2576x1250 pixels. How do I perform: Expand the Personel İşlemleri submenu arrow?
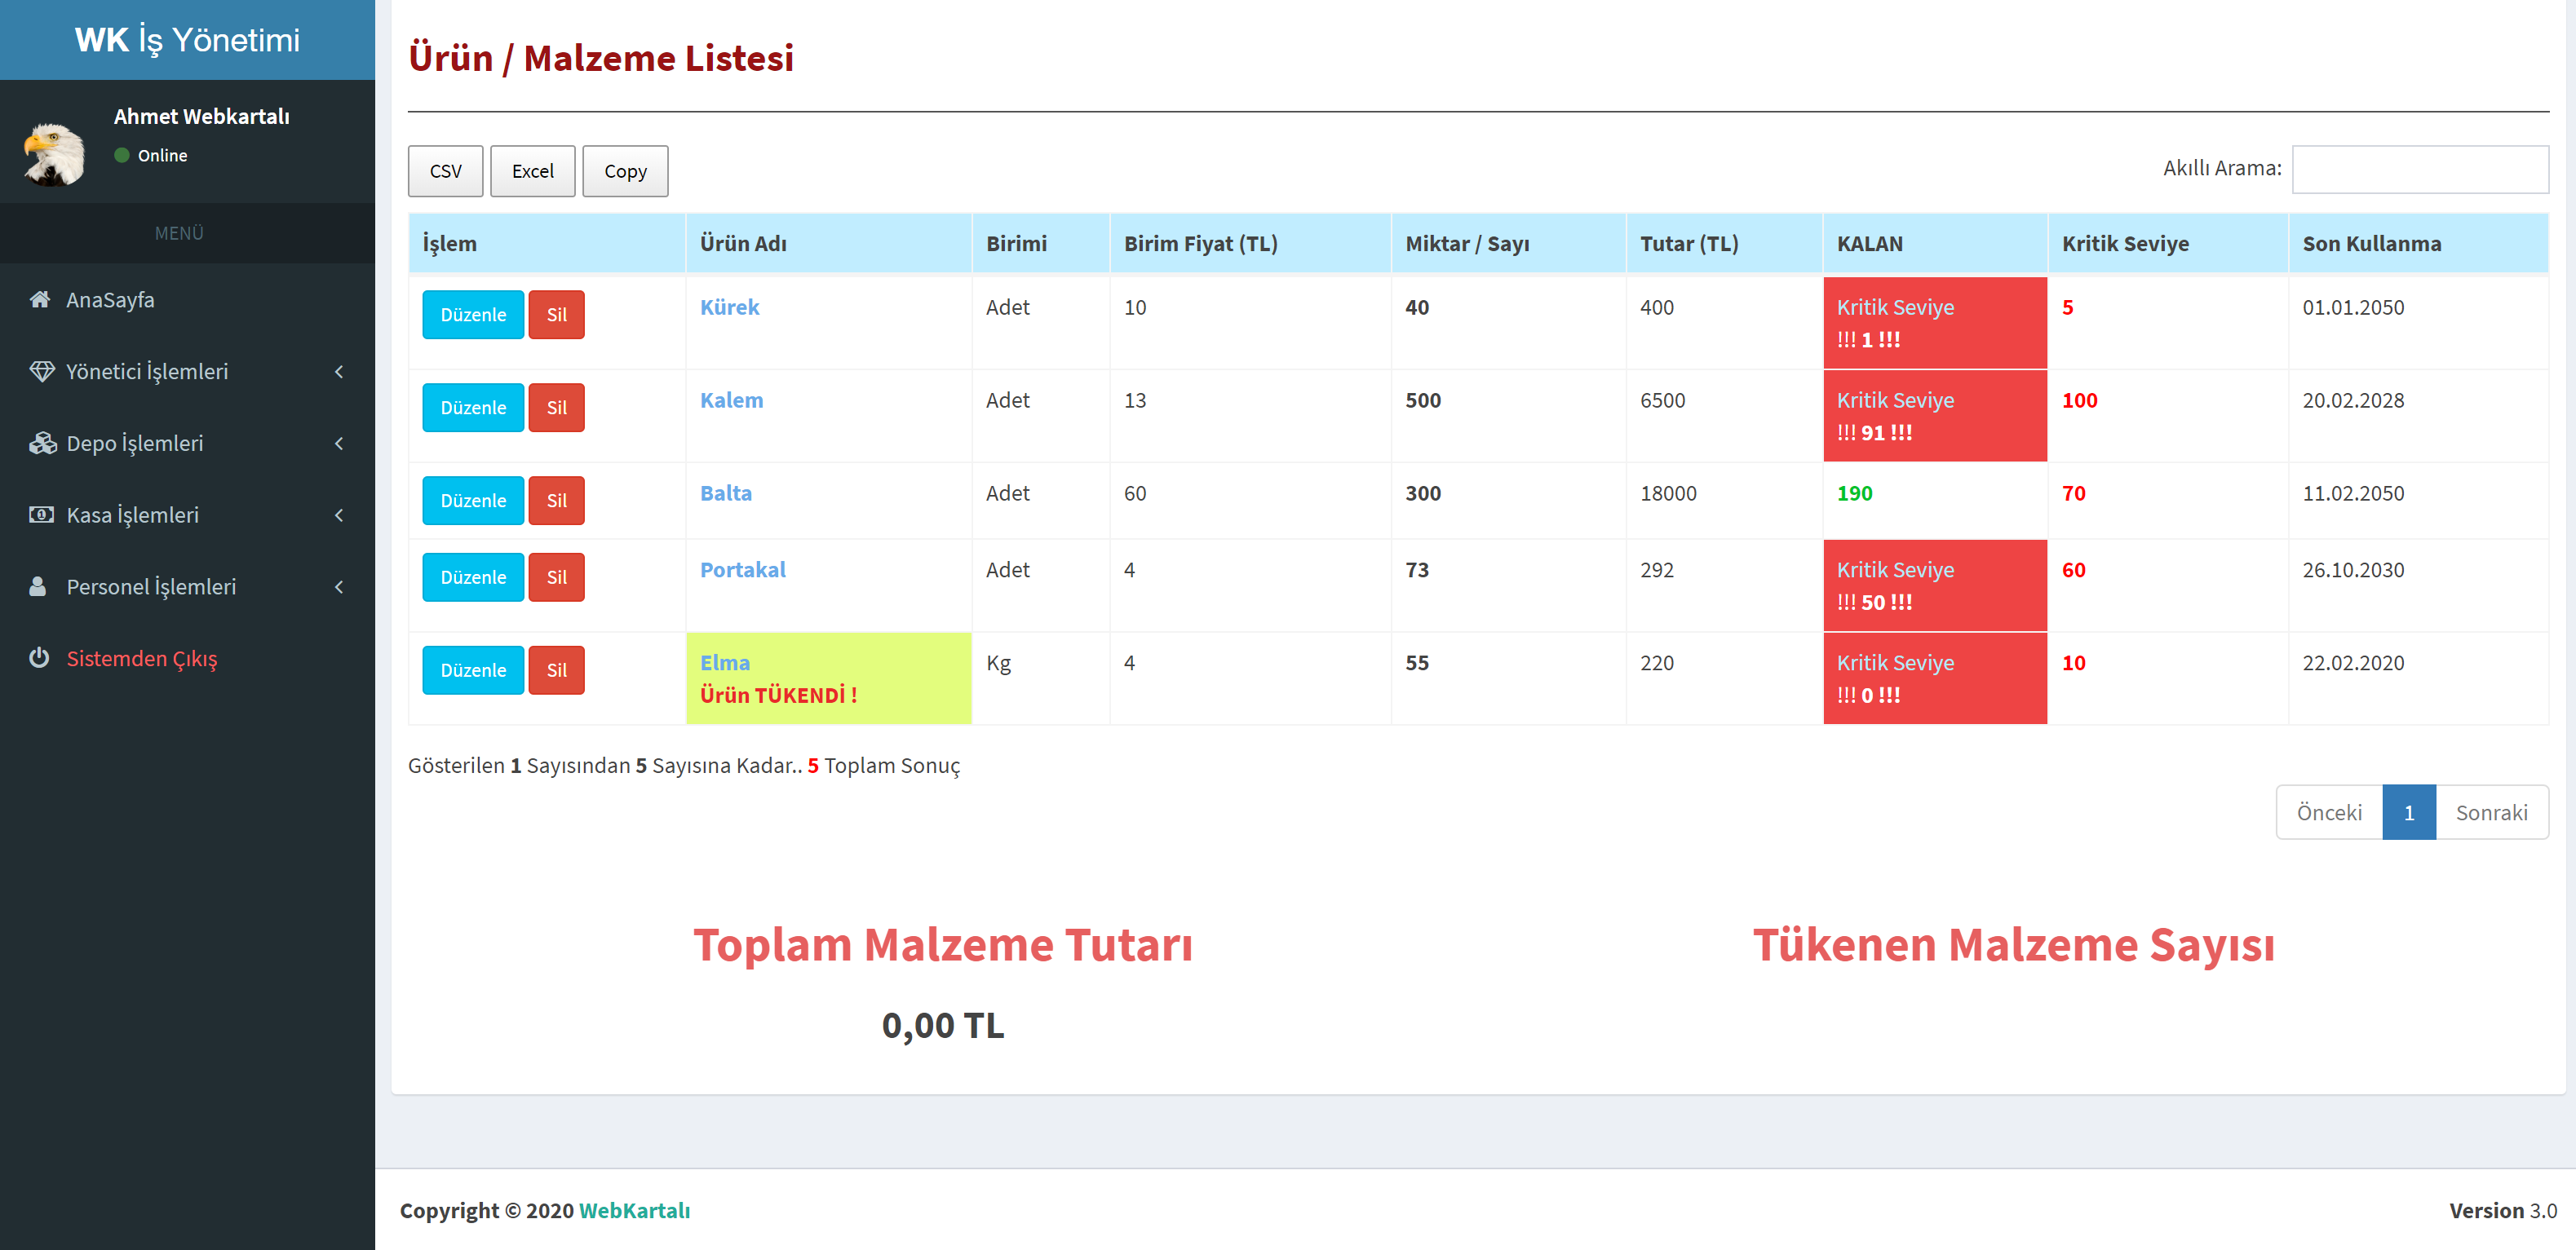[x=339, y=587]
